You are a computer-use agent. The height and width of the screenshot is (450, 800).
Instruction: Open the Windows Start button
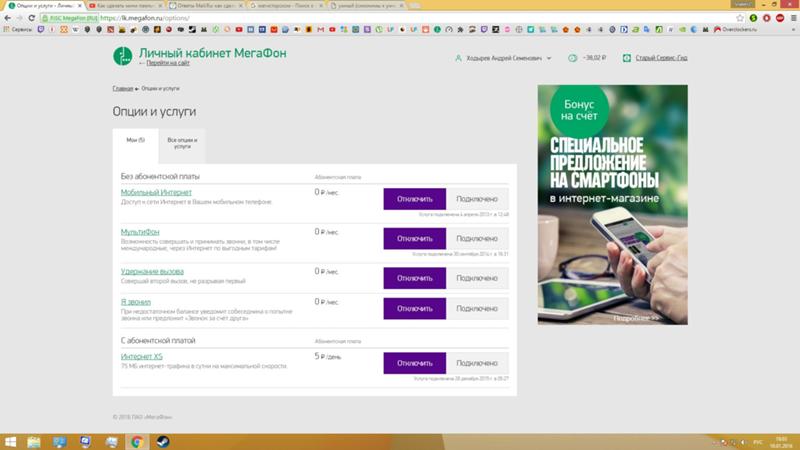pyautogui.click(x=10, y=442)
